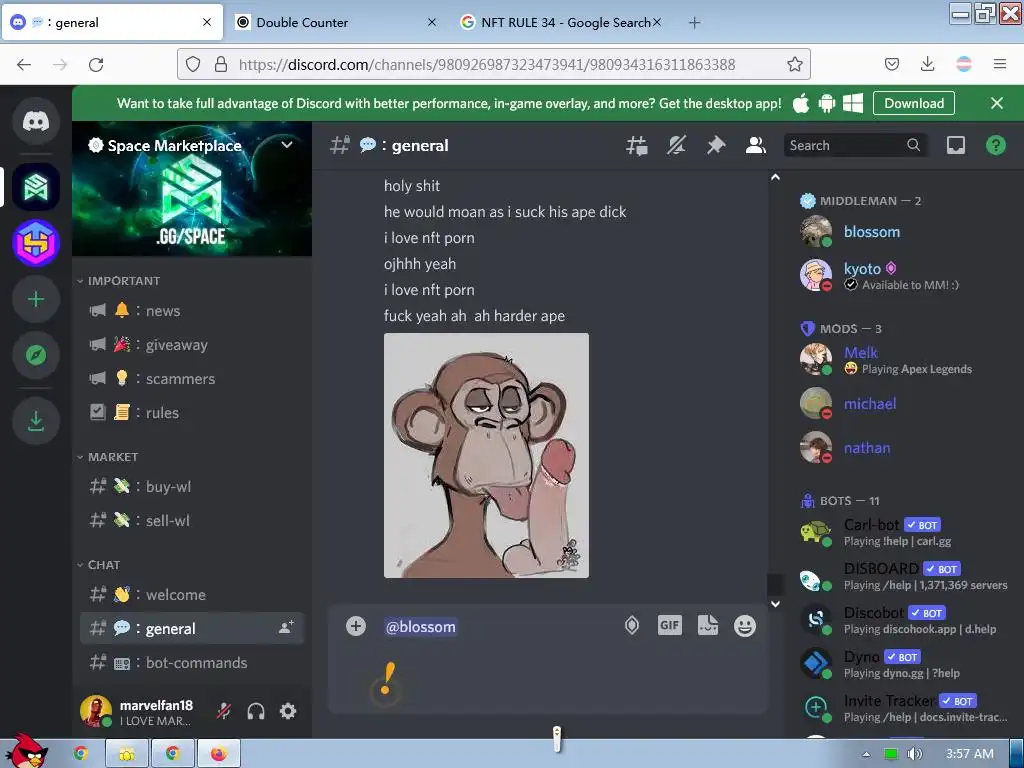Toggle channel notification mute bell in header
The width and height of the screenshot is (1024, 768).
coord(676,145)
